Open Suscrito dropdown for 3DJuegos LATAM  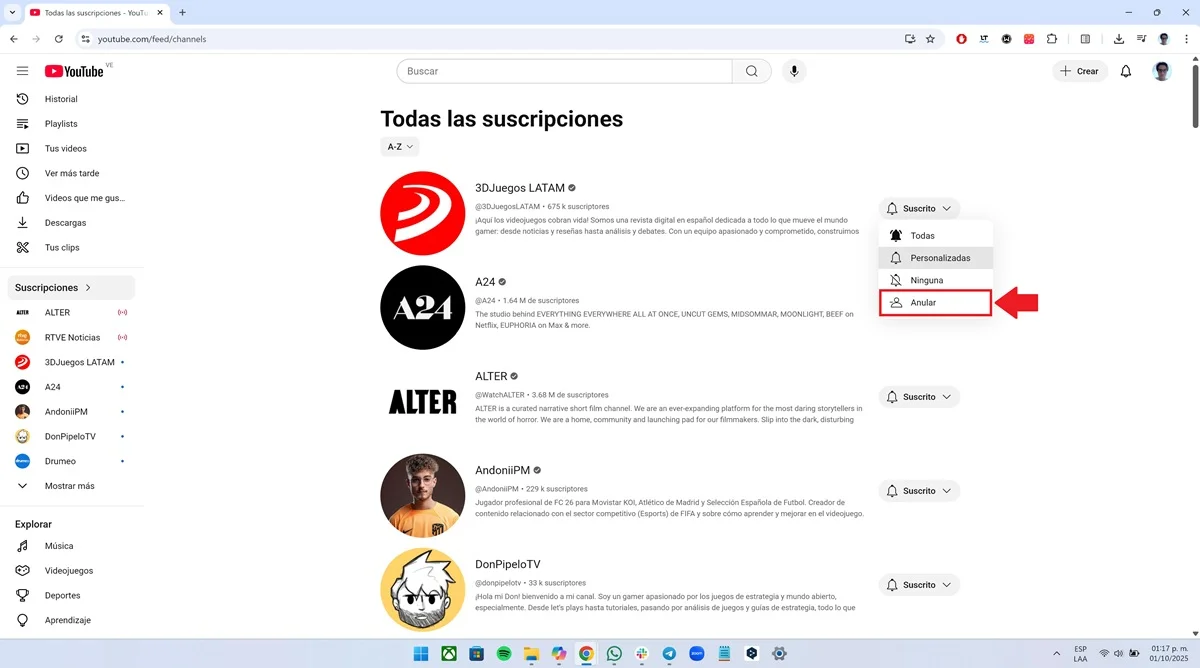919,209
